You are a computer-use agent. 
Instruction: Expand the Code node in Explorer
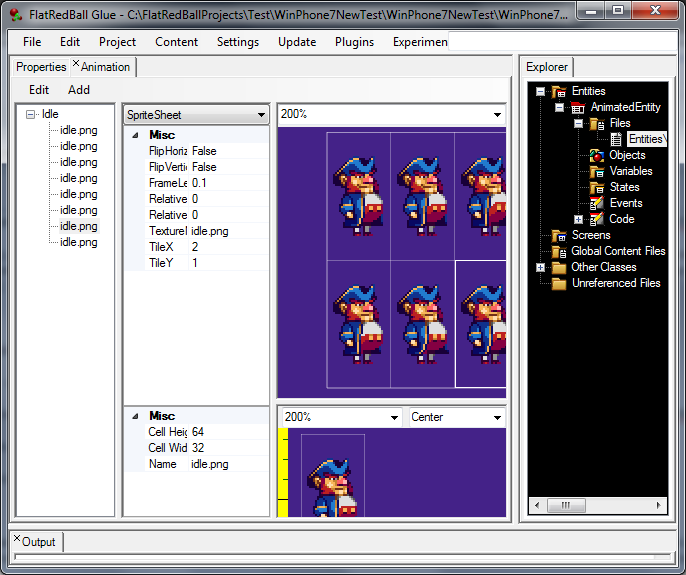pos(578,219)
